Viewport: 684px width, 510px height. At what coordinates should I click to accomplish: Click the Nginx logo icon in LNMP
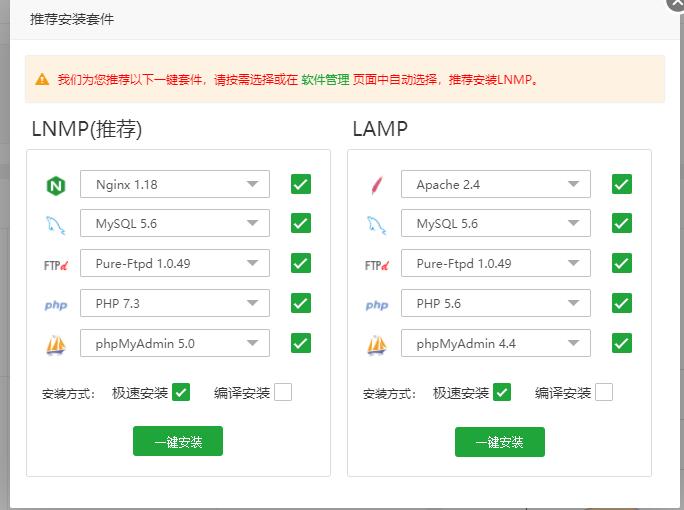[56, 185]
